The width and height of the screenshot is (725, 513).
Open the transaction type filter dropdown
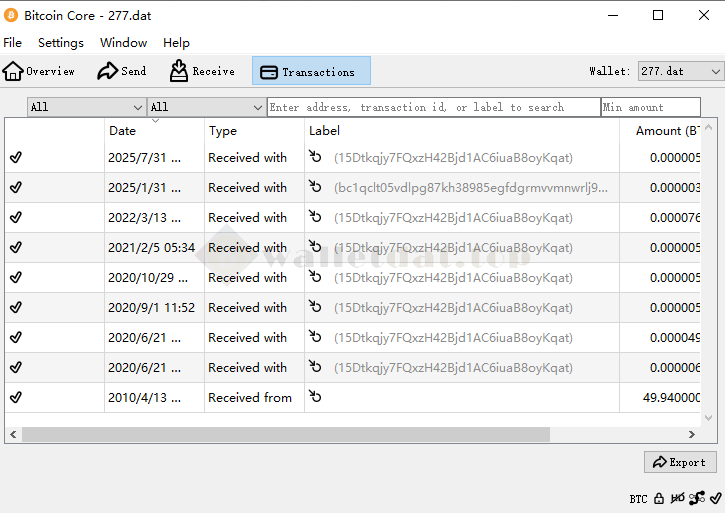206,107
